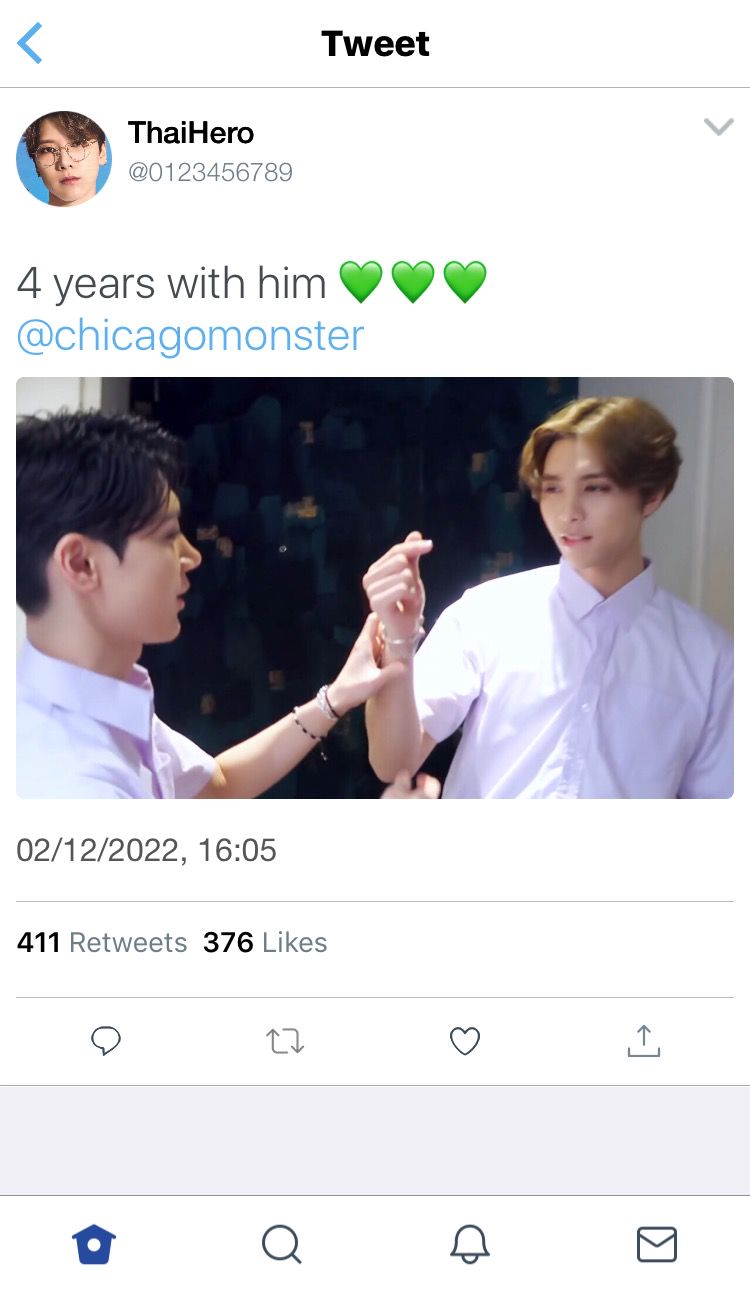Screen dimensions: 750x1293
Task: Open ThaiHero's profile picture
Action: [64, 159]
